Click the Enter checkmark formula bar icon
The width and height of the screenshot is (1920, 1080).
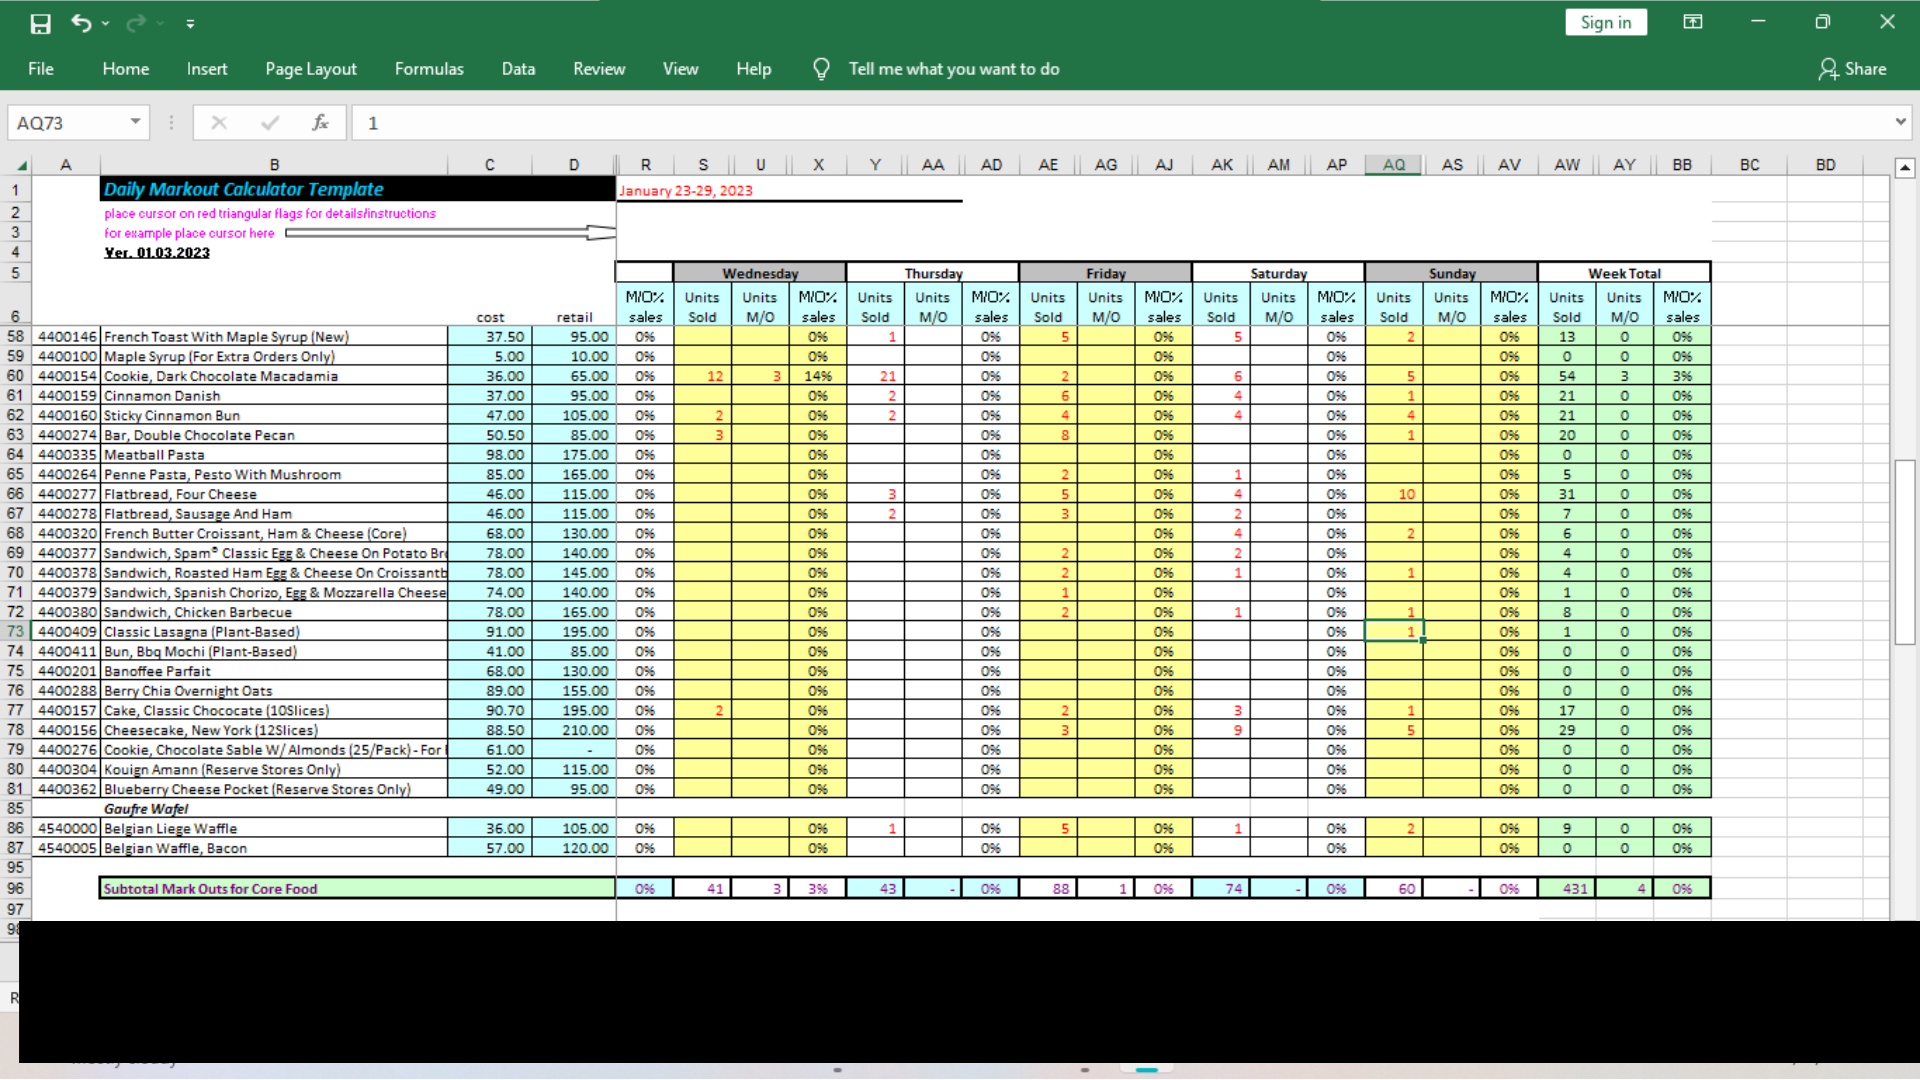tap(269, 123)
